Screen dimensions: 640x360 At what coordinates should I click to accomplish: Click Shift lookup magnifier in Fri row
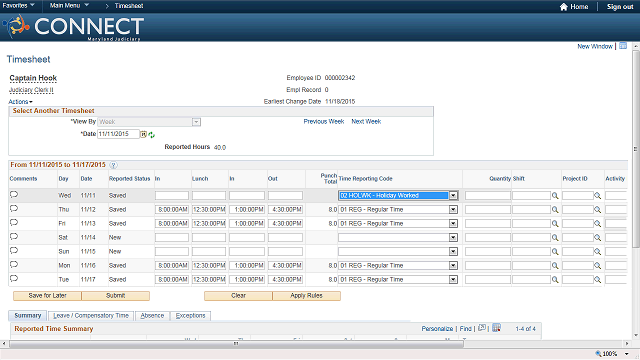pos(555,224)
